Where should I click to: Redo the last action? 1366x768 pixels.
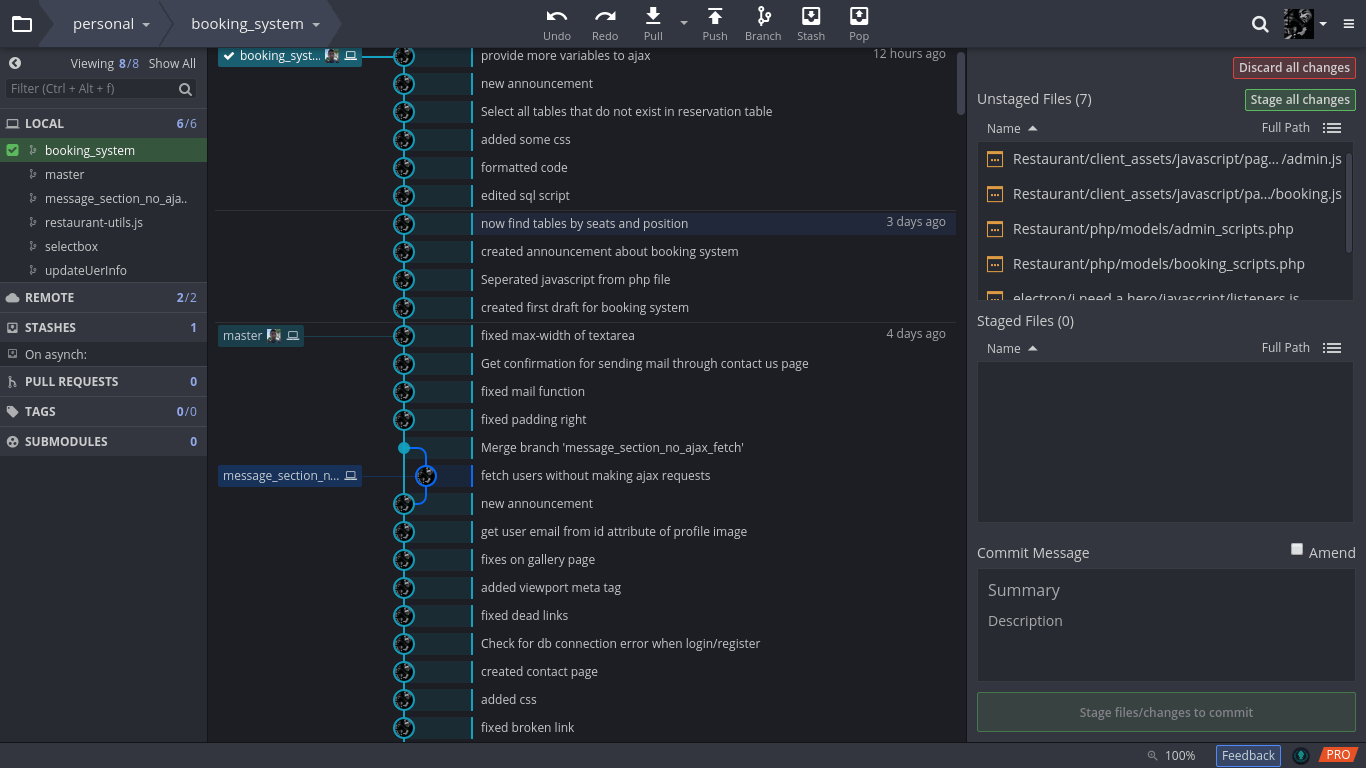click(x=604, y=22)
